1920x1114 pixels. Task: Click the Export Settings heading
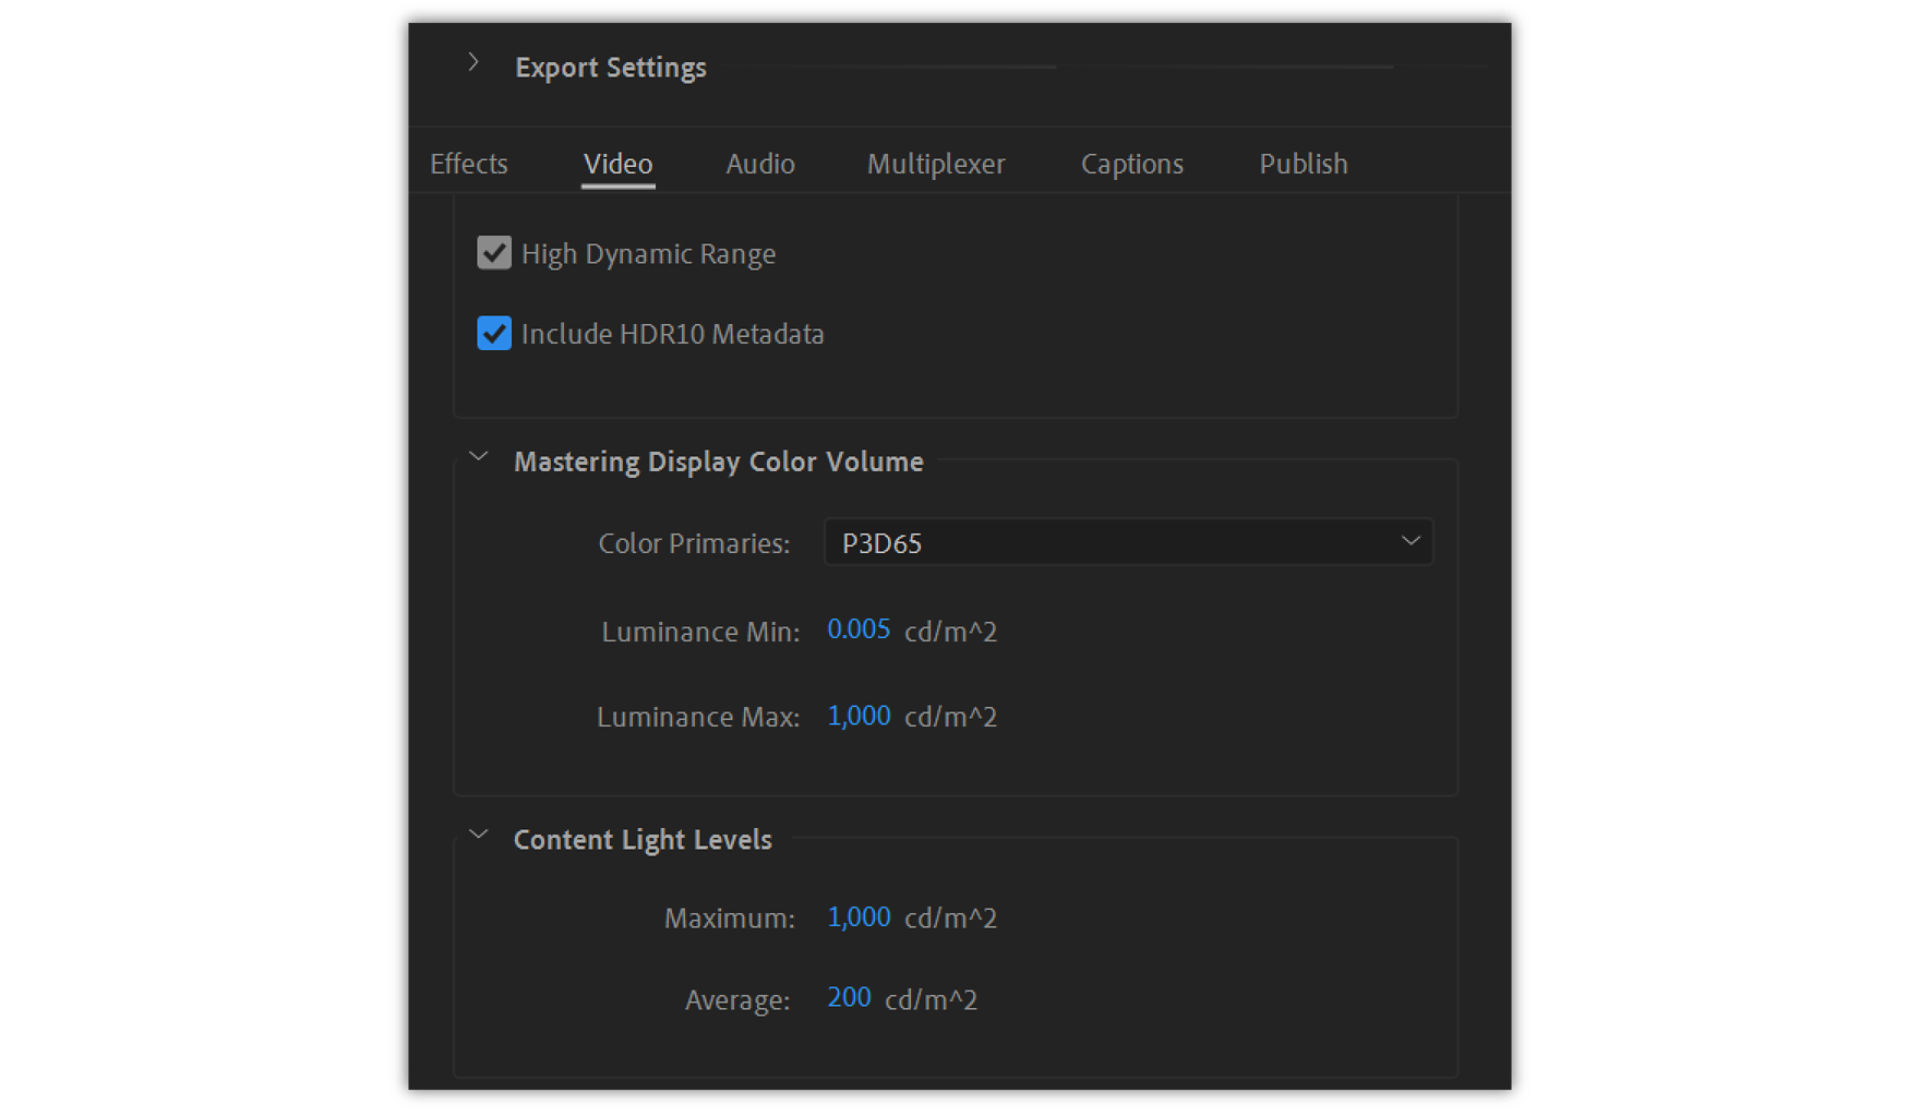(x=611, y=67)
